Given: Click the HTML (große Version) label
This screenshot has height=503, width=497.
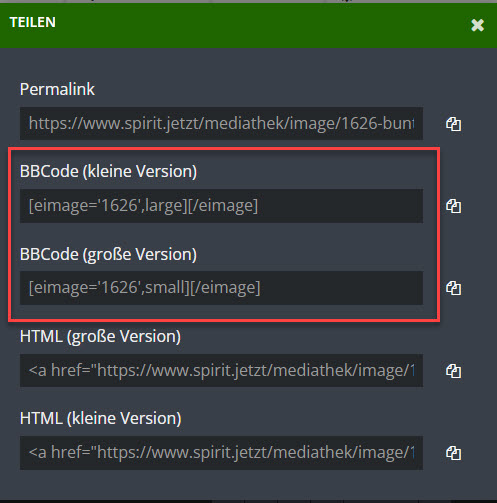Looking at the screenshot, I should [100, 336].
